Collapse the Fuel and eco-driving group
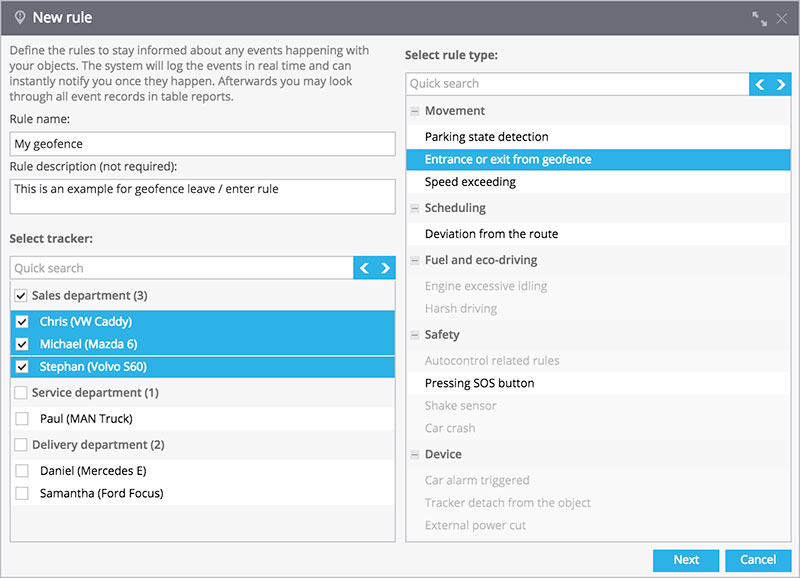The image size is (800, 578). click(415, 260)
